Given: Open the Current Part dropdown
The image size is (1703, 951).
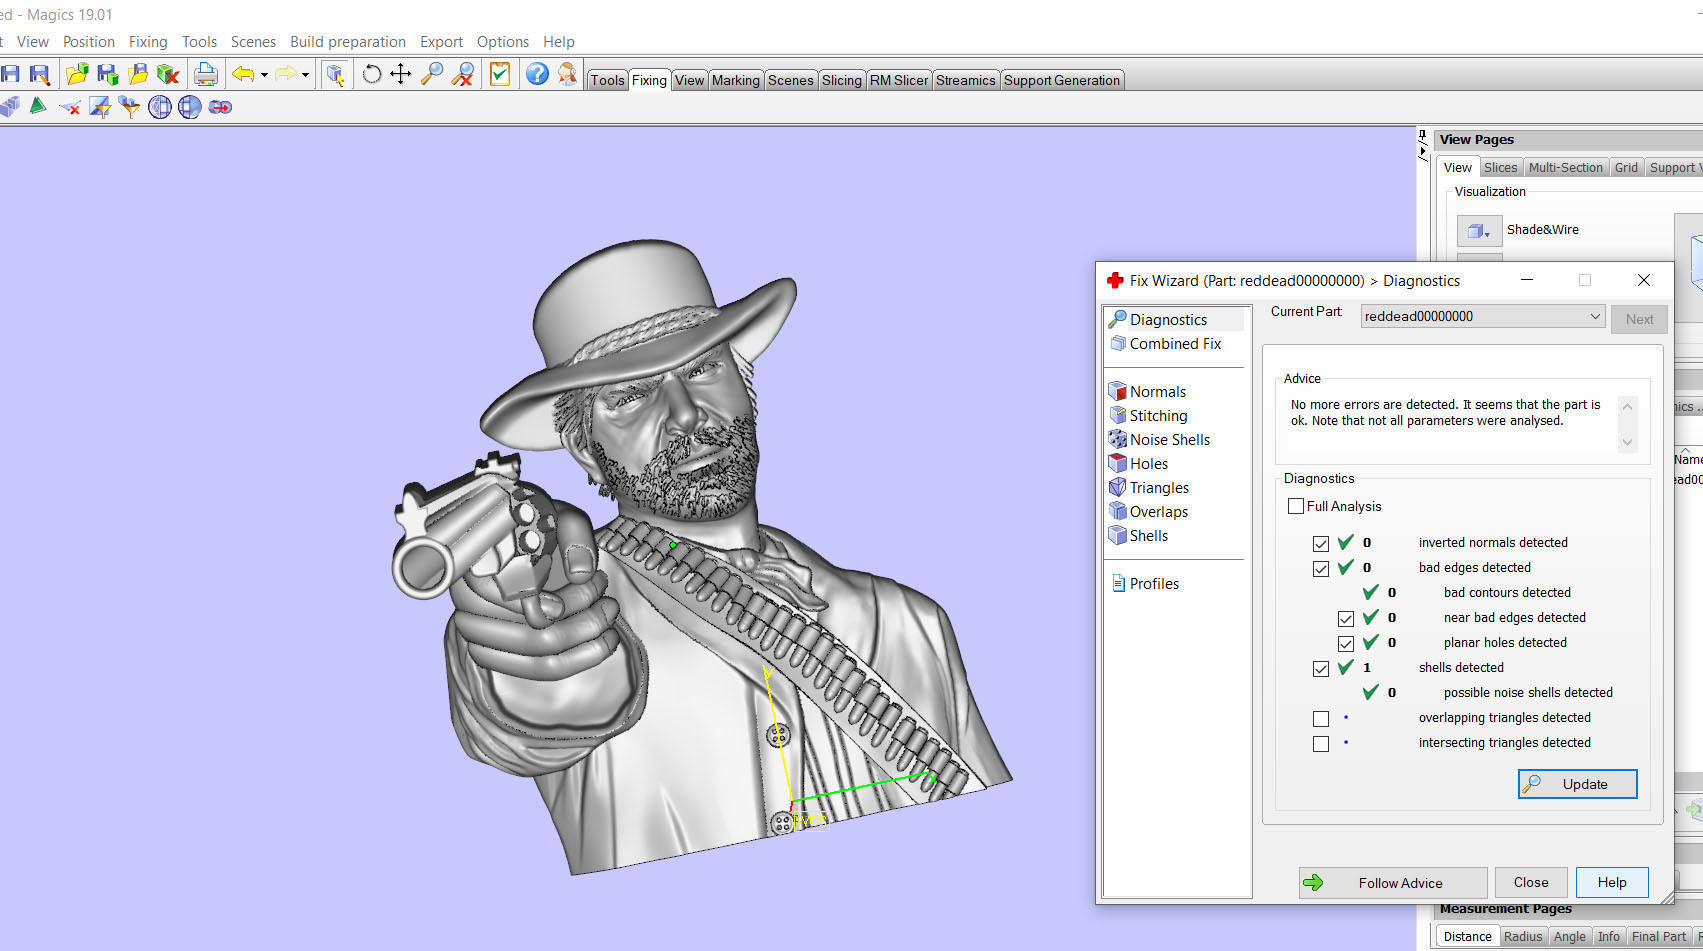Looking at the screenshot, I should coord(1483,316).
